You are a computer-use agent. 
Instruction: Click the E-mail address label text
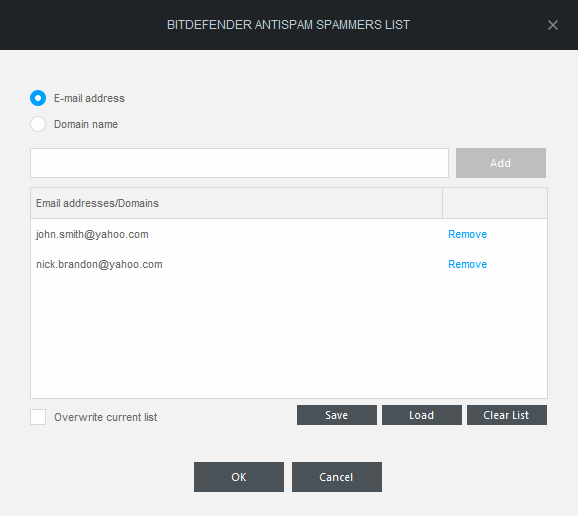(89, 98)
